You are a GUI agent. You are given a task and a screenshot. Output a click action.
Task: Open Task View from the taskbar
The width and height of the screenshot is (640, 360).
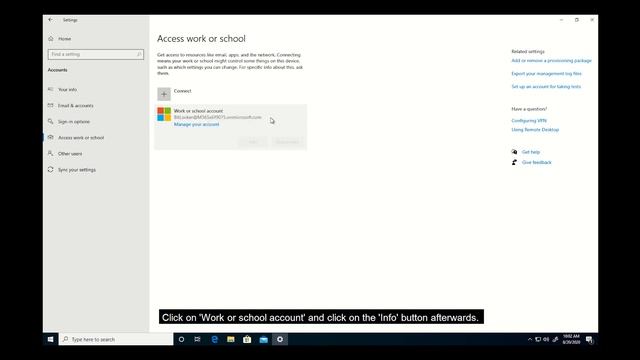(x=198, y=339)
